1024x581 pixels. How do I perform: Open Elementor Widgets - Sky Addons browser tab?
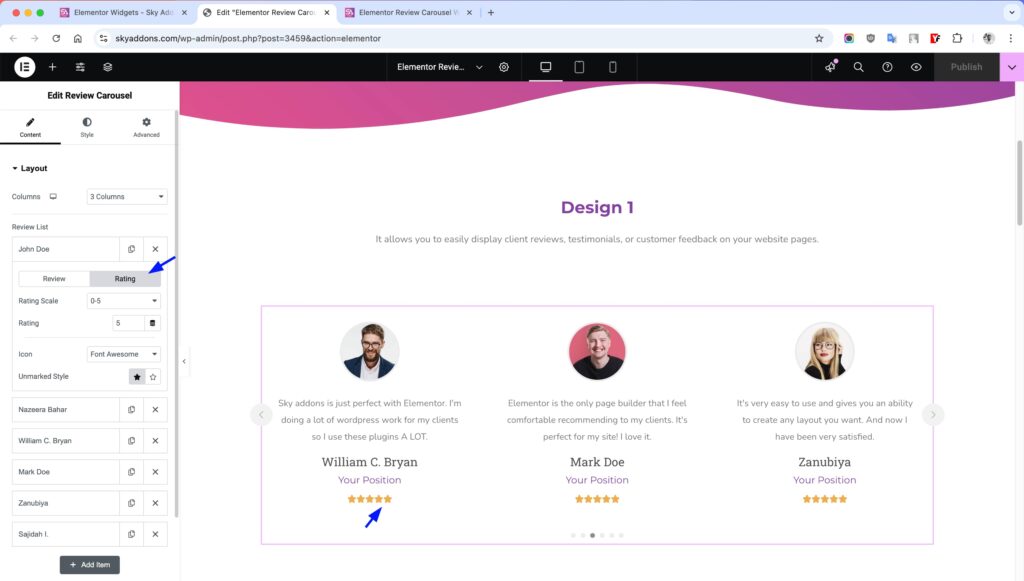123,12
